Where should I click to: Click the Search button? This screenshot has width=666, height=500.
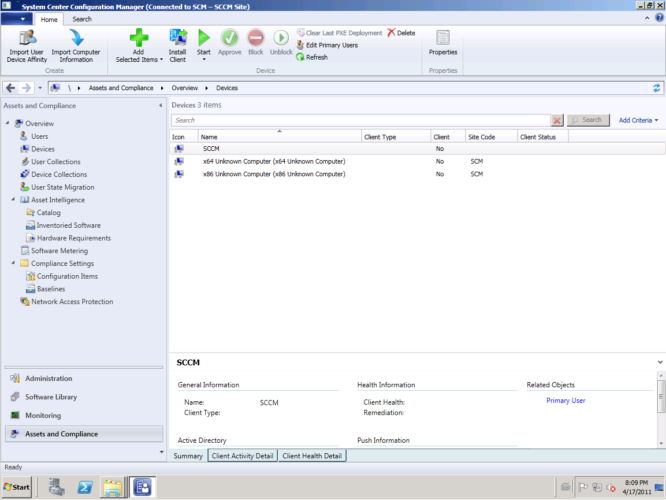coord(588,120)
